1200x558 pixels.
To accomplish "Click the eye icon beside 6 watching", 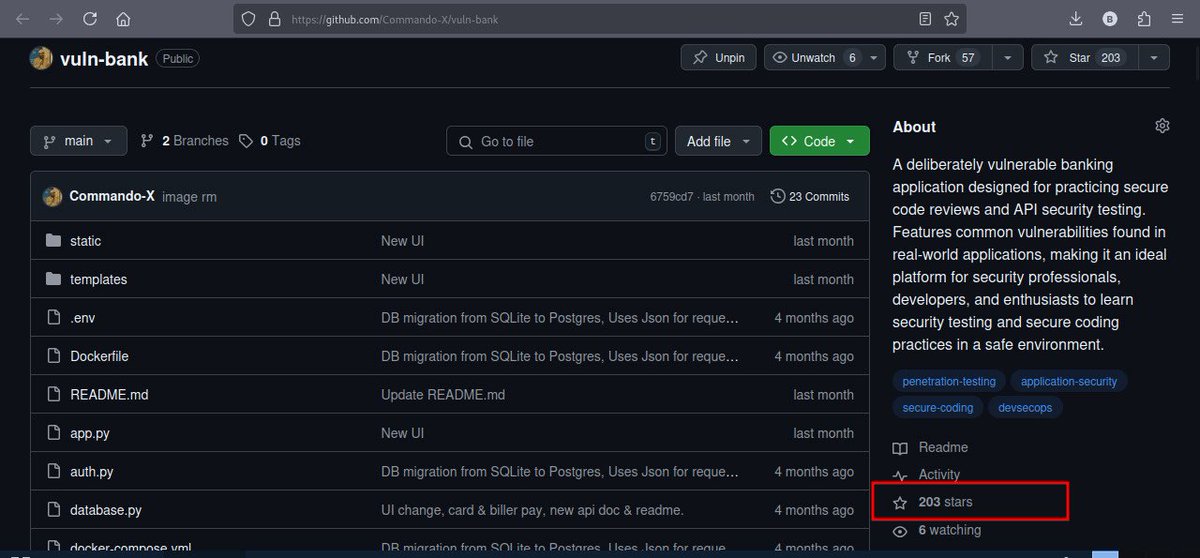I will coord(900,530).
